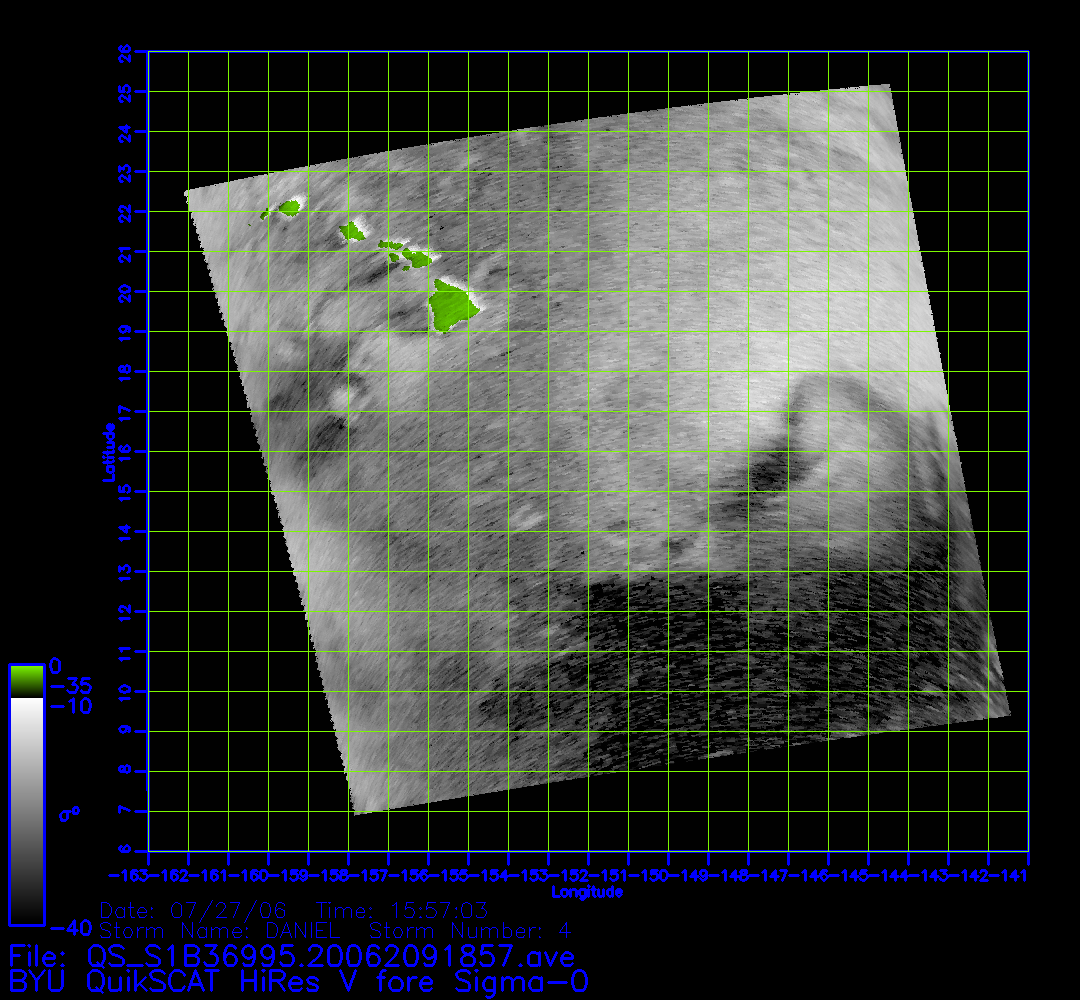Image resolution: width=1080 pixels, height=1000 pixels.
Task: Click the 0 label atop the color bar
Action: (56, 666)
